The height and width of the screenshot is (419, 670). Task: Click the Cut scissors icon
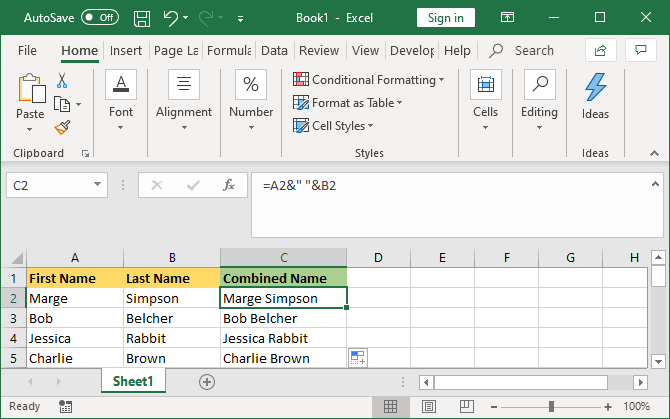(x=62, y=81)
